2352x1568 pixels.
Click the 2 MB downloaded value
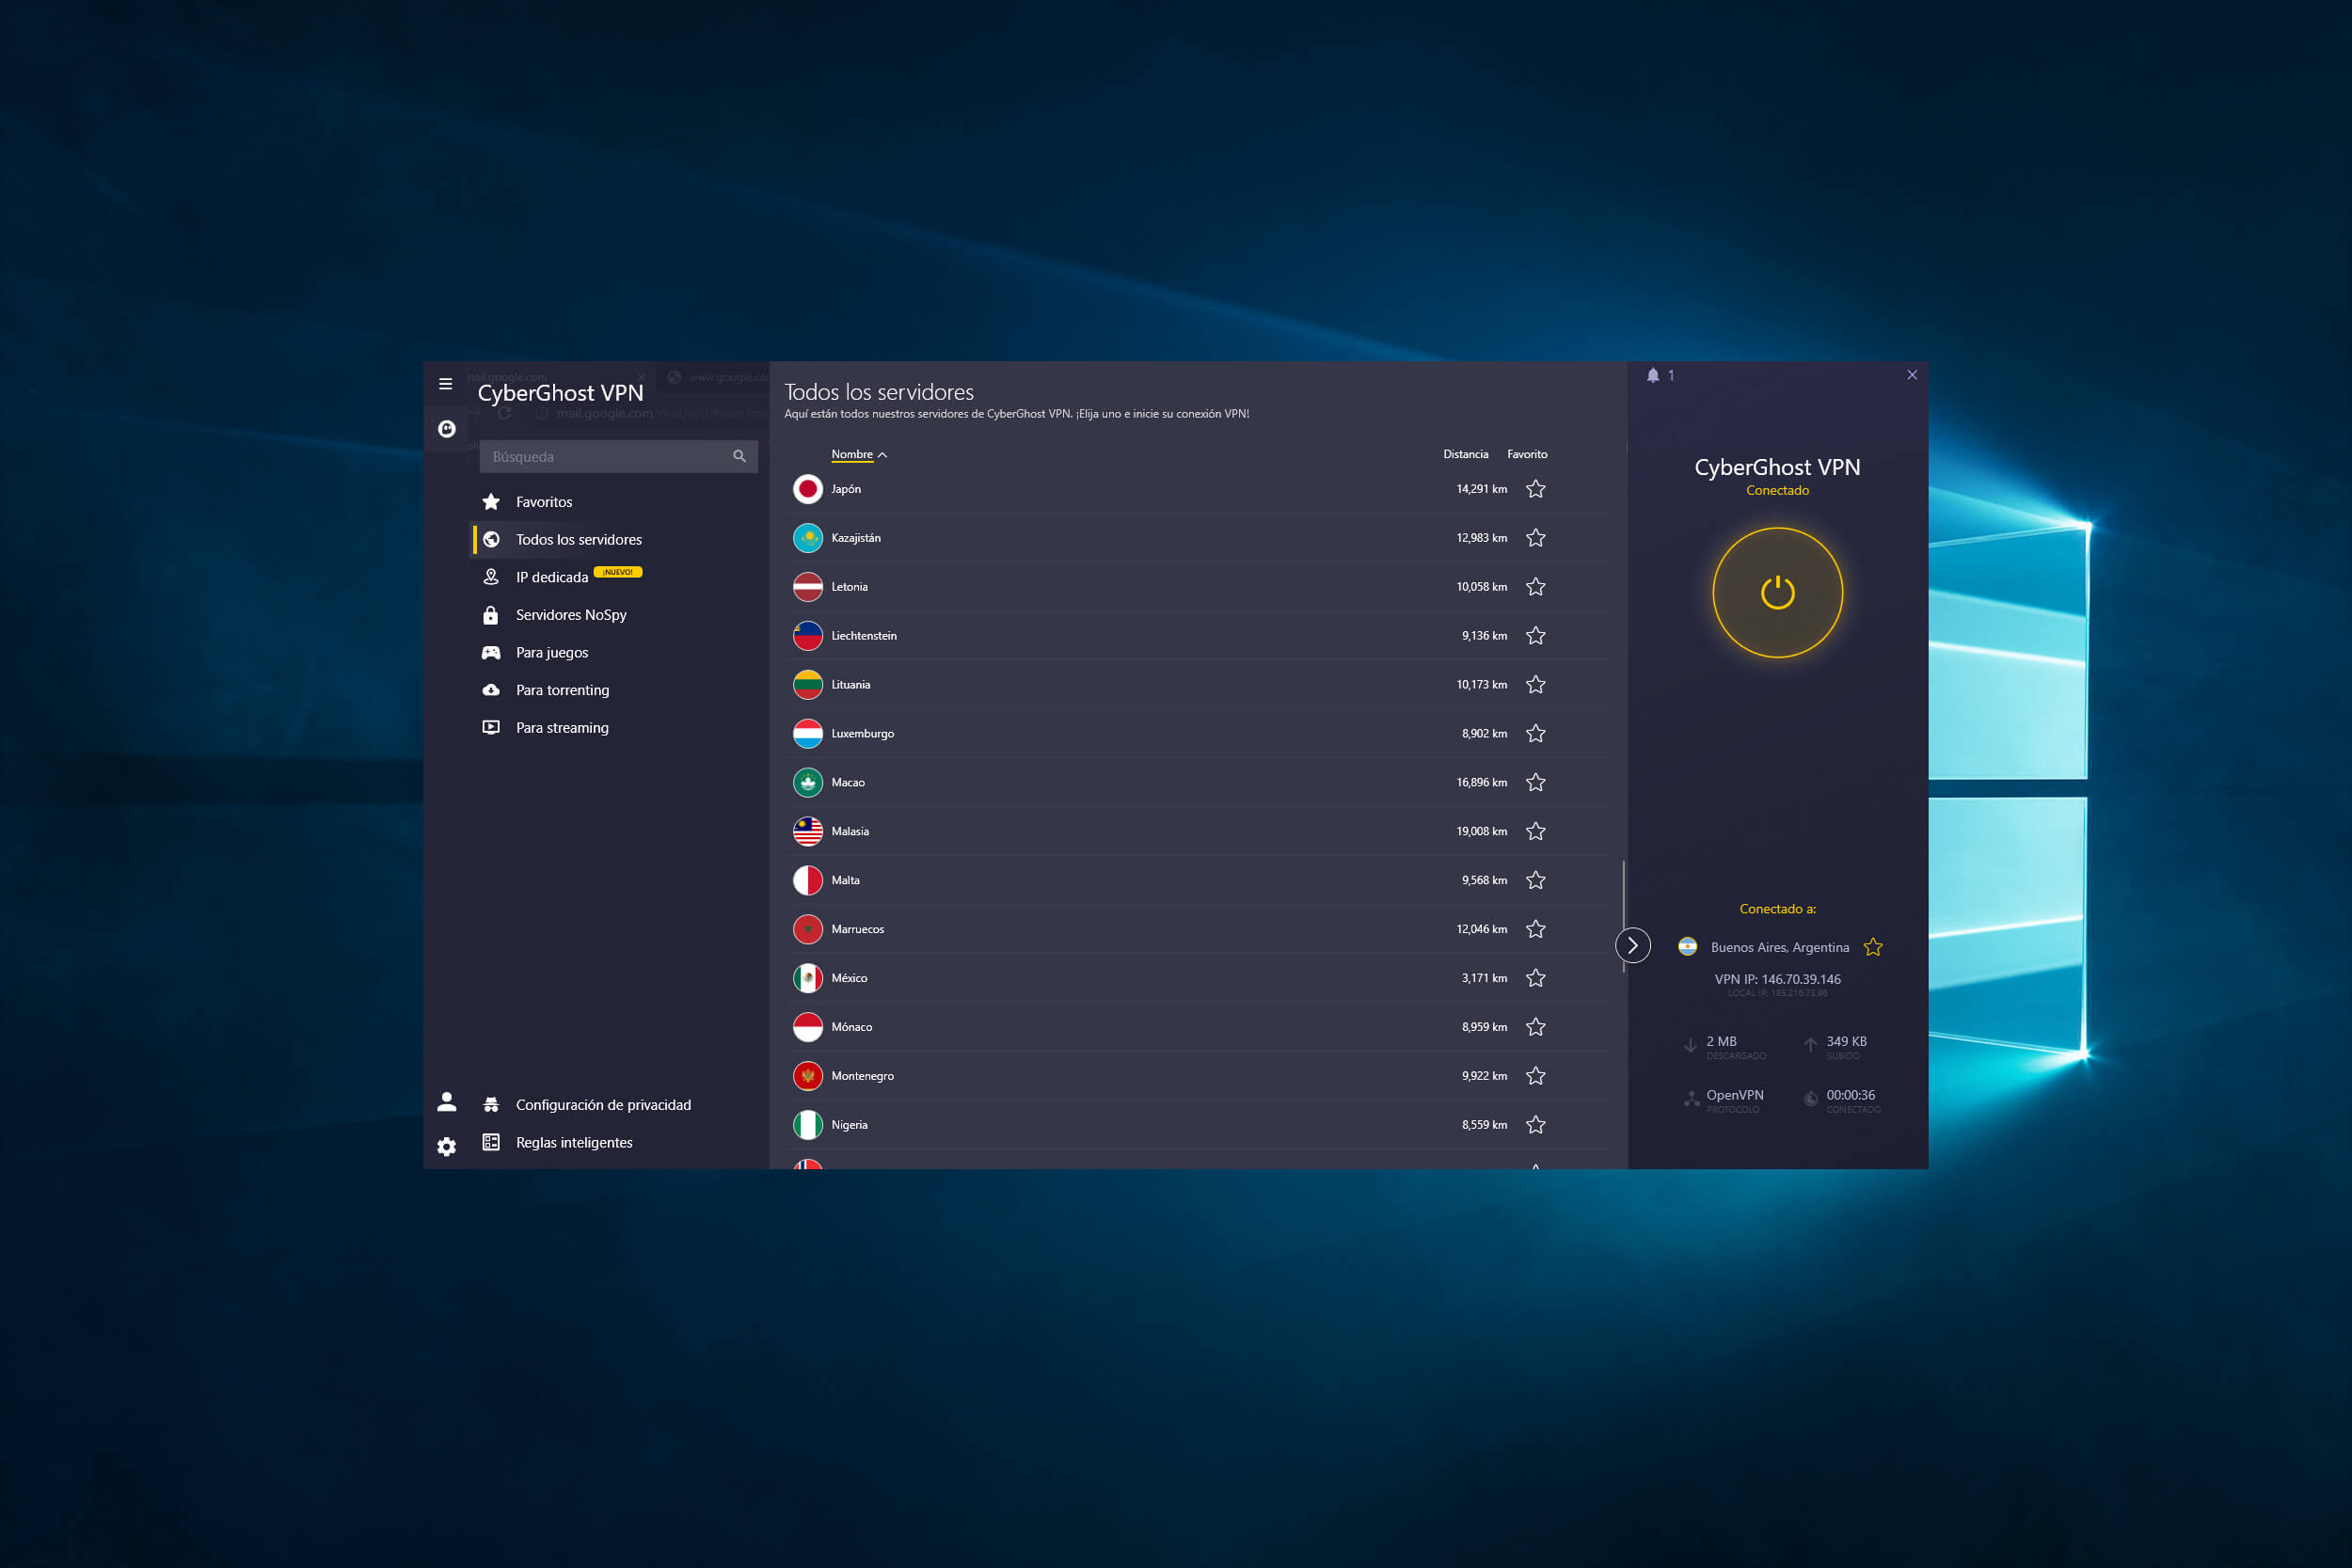click(x=1722, y=1042)
